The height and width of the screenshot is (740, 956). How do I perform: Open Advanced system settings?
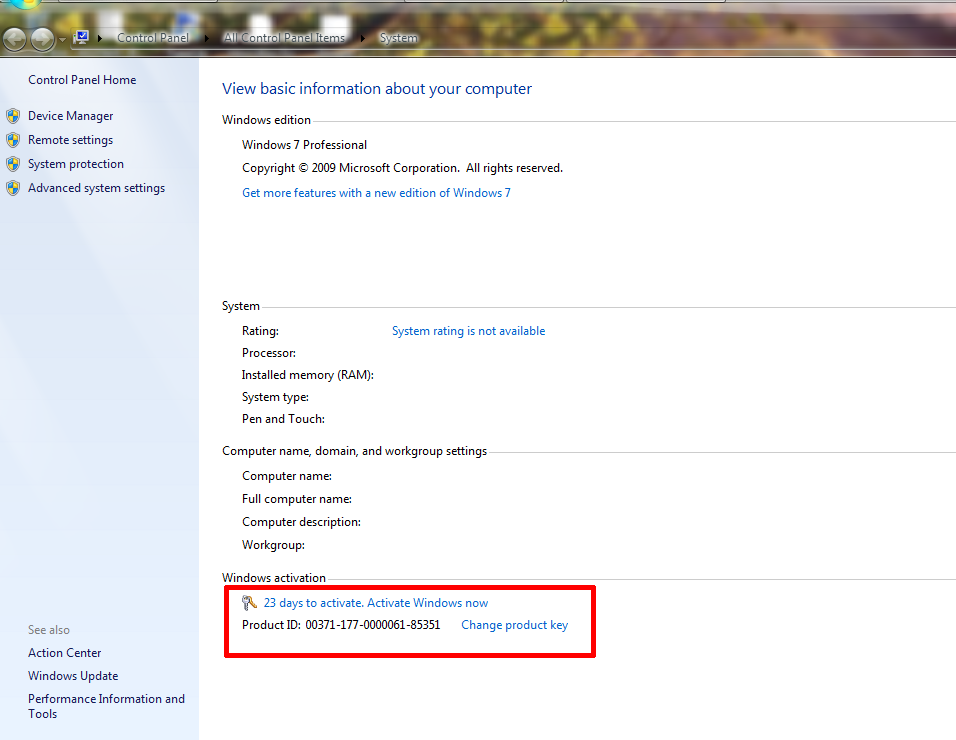[x=96, y=188]
